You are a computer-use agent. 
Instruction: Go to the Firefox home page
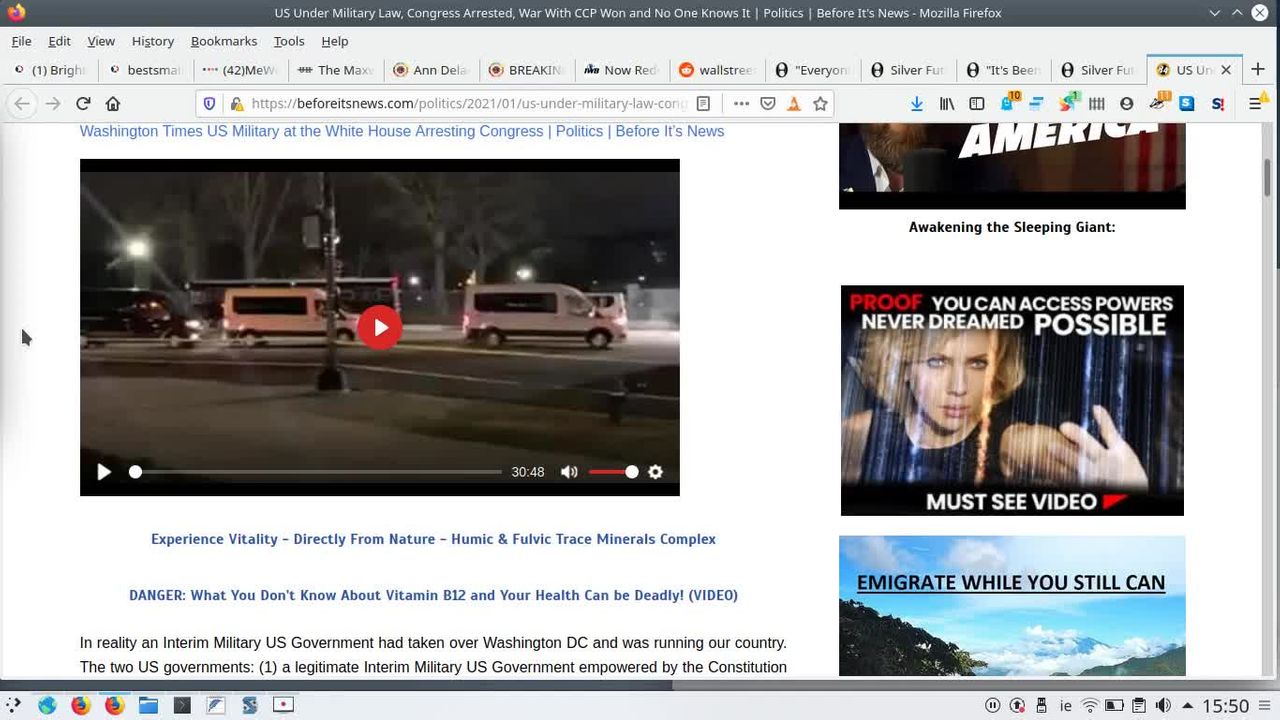113,103
